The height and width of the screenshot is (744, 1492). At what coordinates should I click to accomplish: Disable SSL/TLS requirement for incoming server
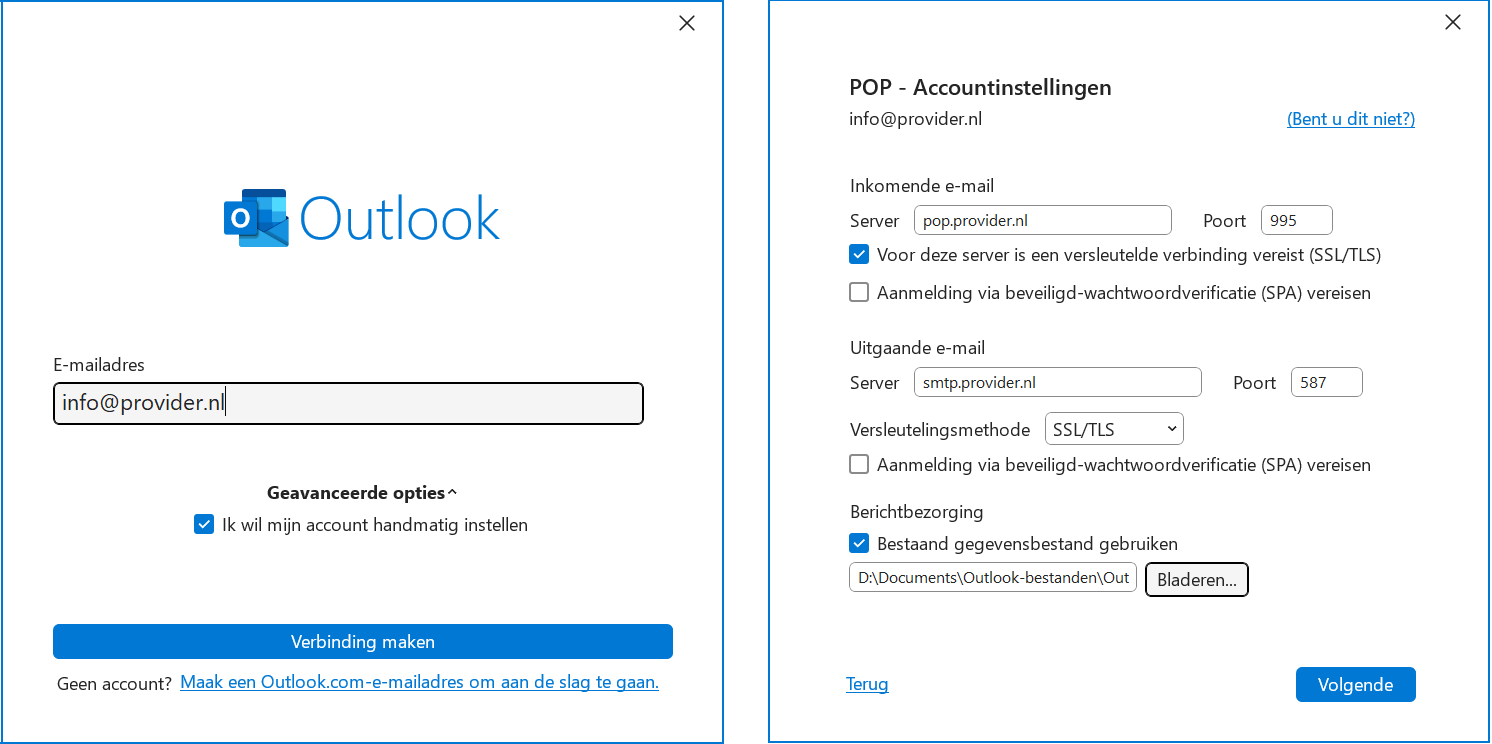(859, 254)
